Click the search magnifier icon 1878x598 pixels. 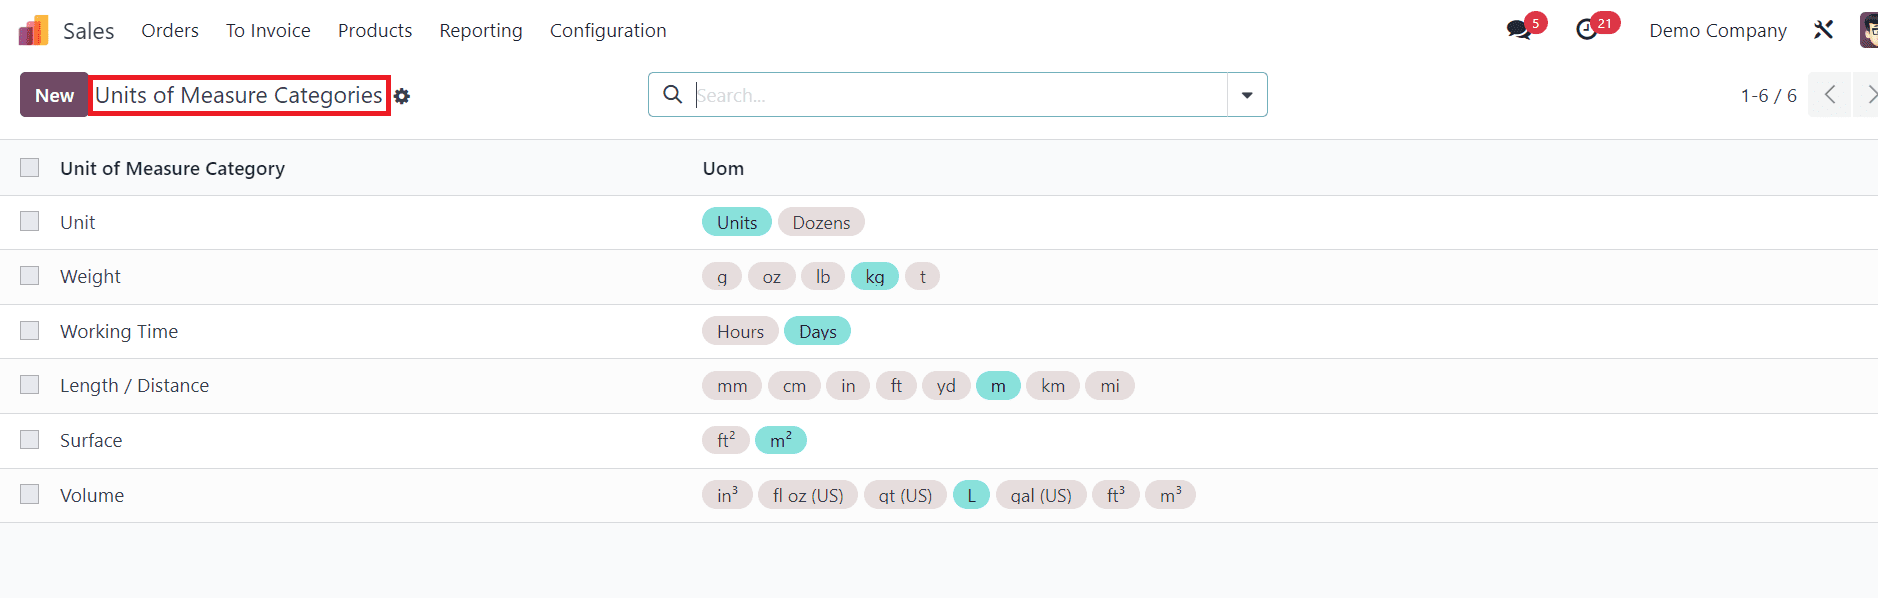[673, 94]
